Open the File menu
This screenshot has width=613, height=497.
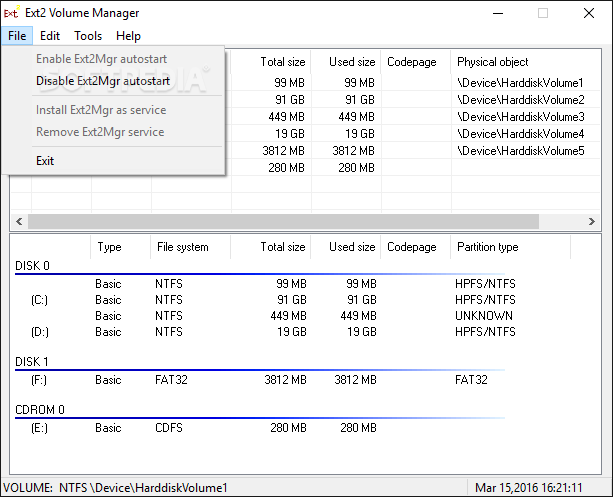point(17,36)
